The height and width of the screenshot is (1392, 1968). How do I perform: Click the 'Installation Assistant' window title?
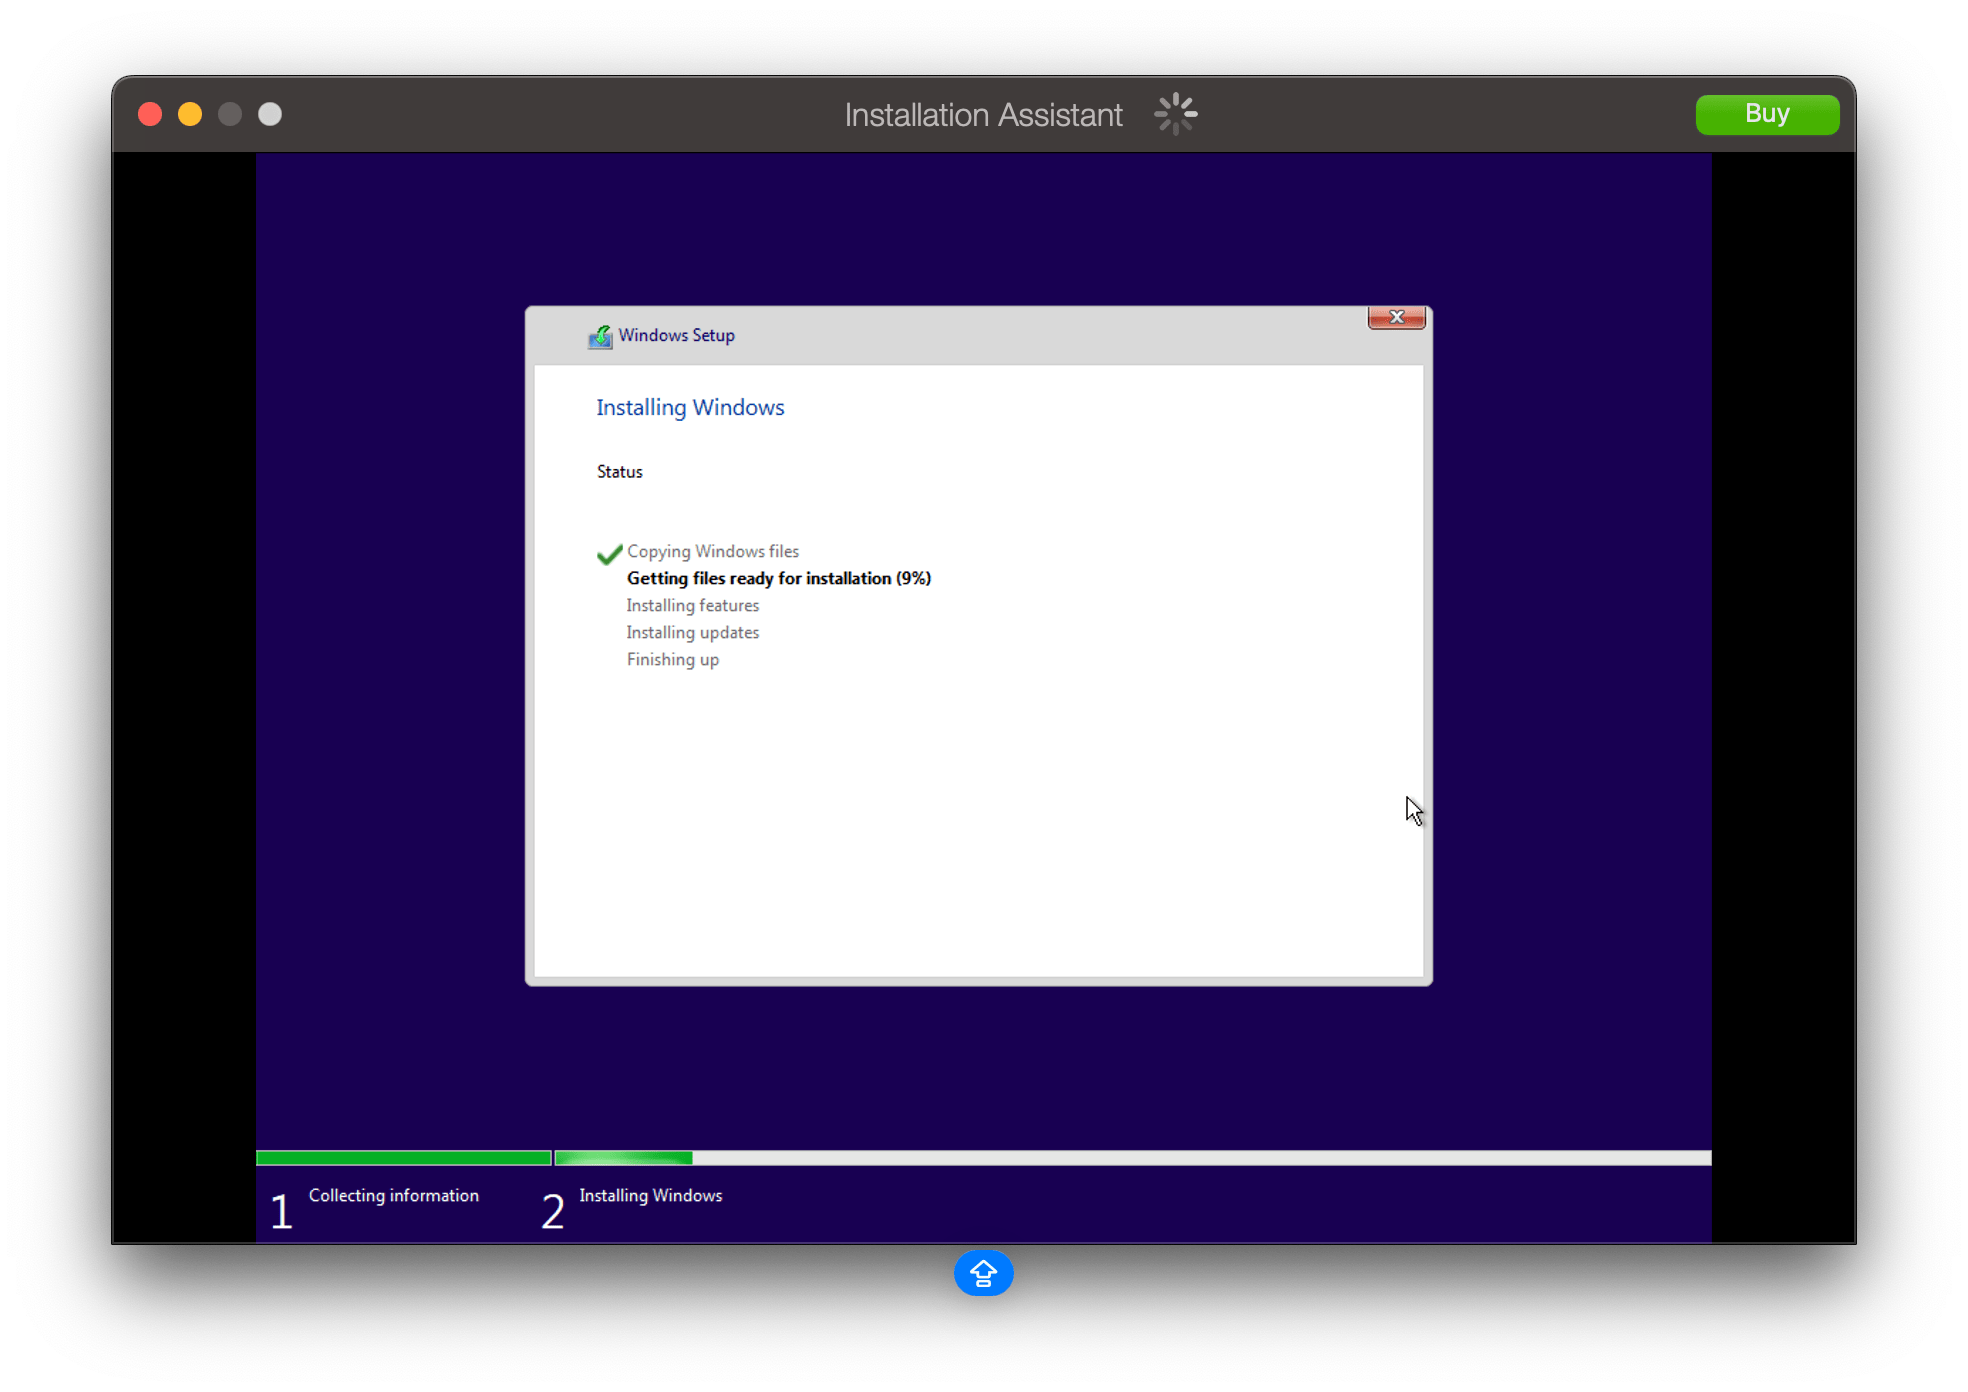pos(983,115)
